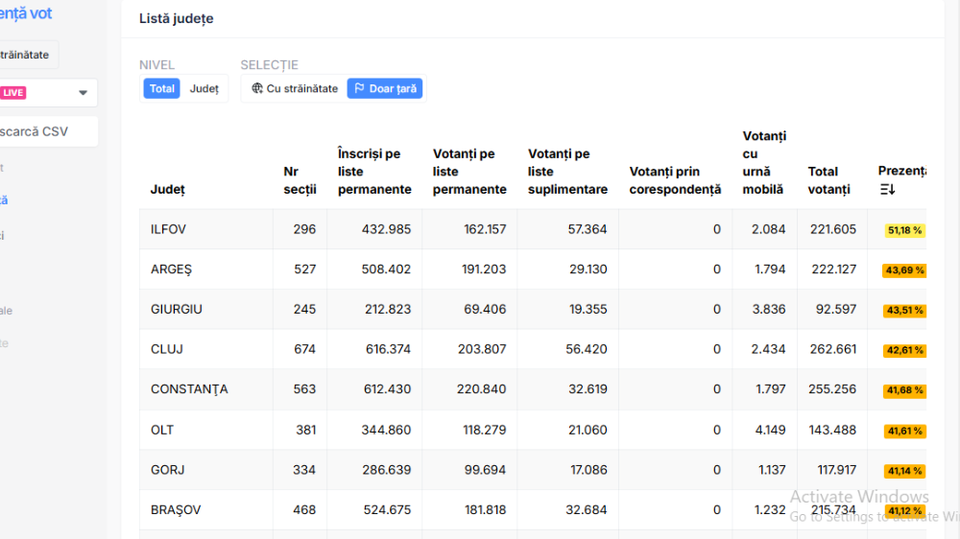The image size is (960, 539).
Task: Select Doar țară option
Action: coord(385,89)
